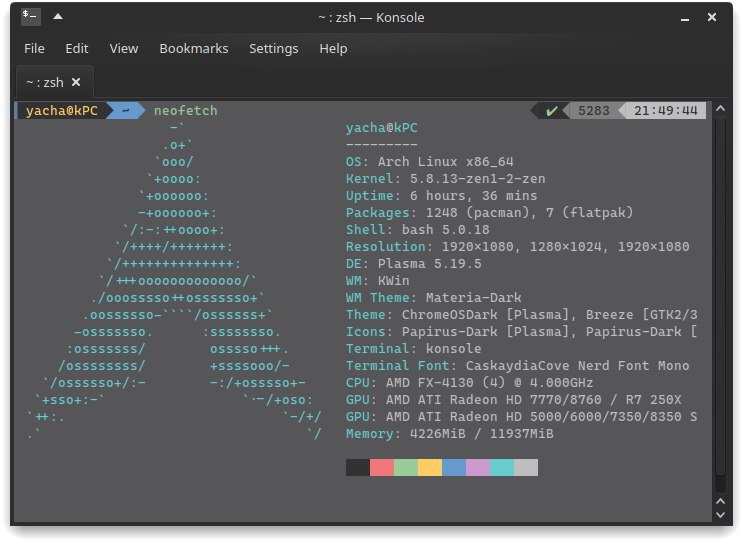This screenshot has height=540, width=743.
Task: Click the 'OS: Arch Linux x86_64' line
Action: pyautogui.click(x=430, y=162)
